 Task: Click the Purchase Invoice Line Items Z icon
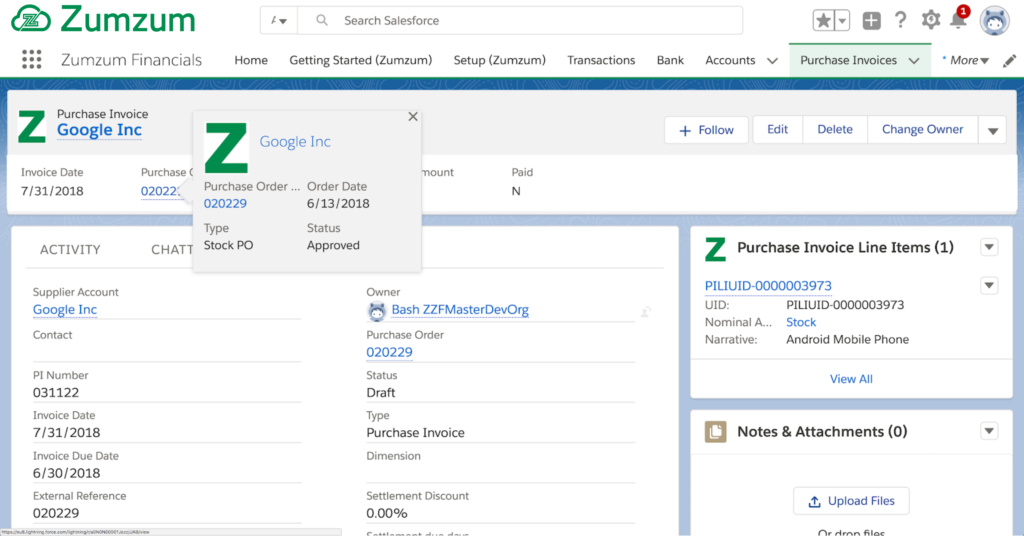716,249
